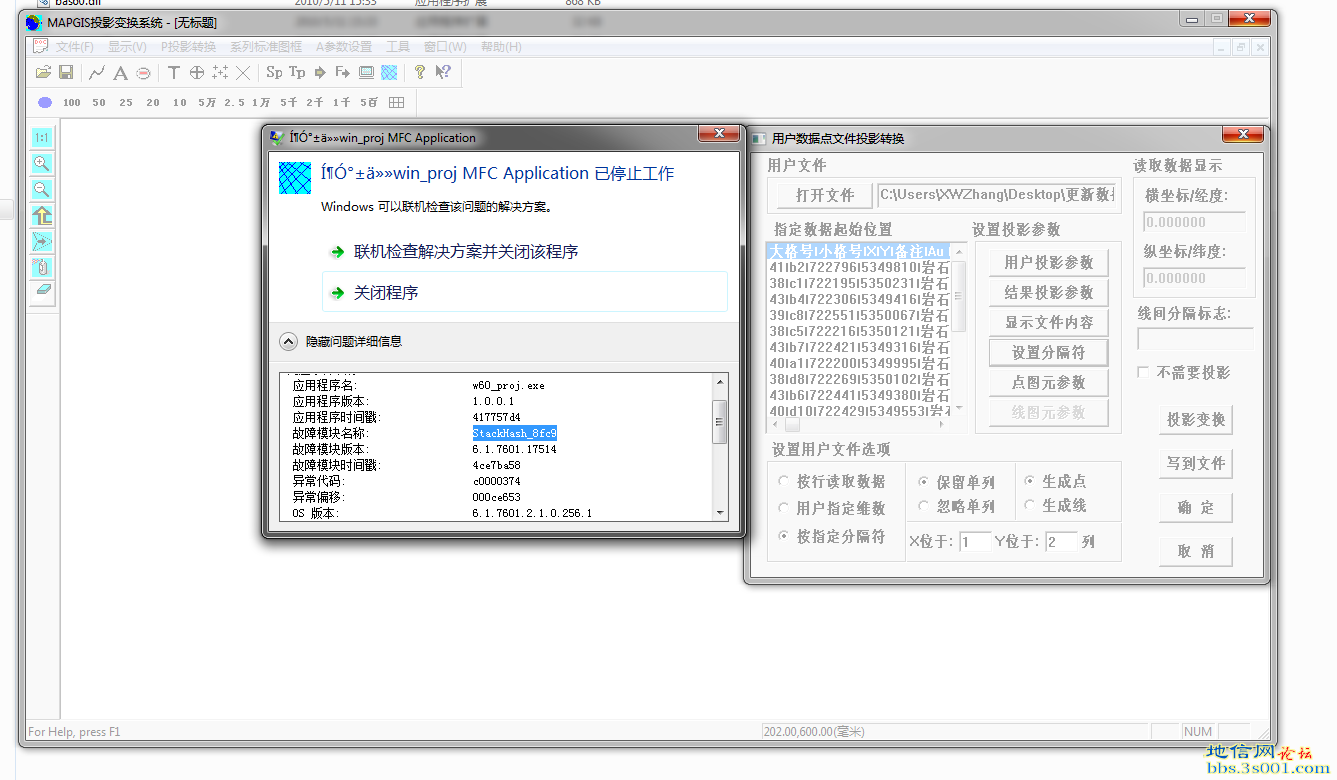Select the 忽略单列 radio option

pos(923,506)
